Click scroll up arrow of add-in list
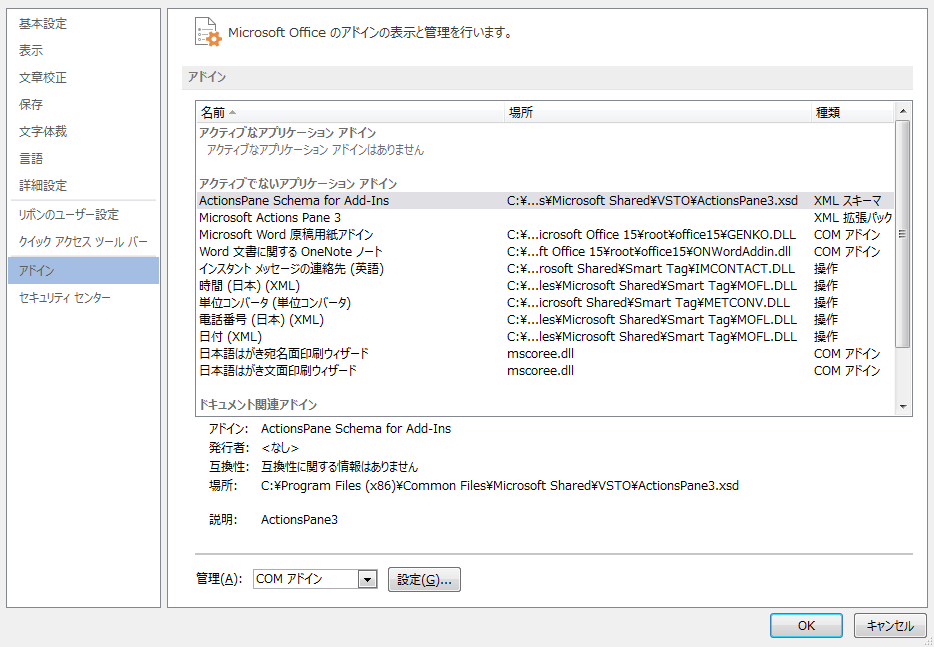 902,111
